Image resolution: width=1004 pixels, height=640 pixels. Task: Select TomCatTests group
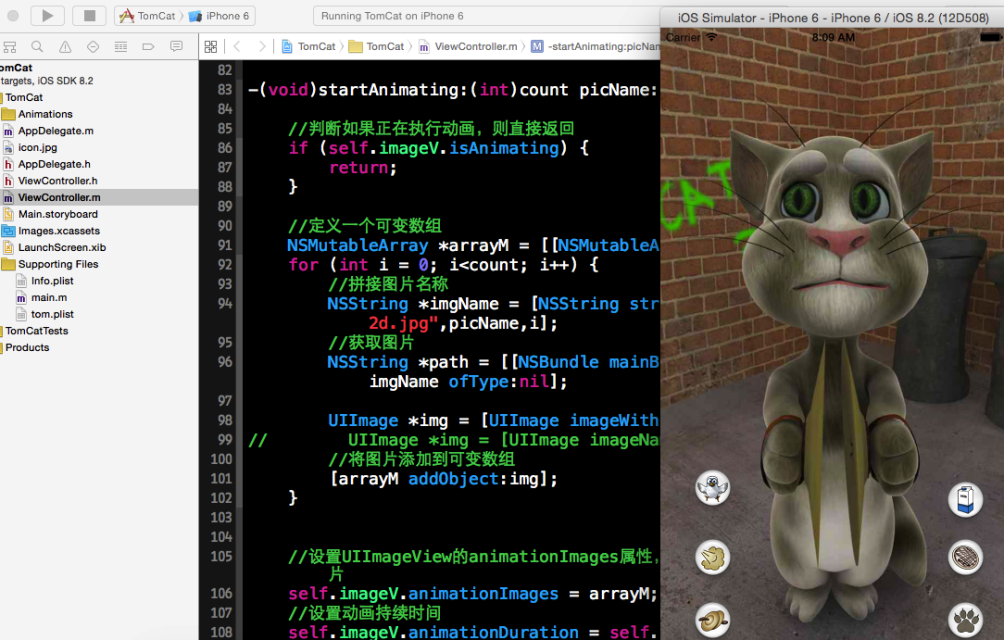click(x=35, y=330)
